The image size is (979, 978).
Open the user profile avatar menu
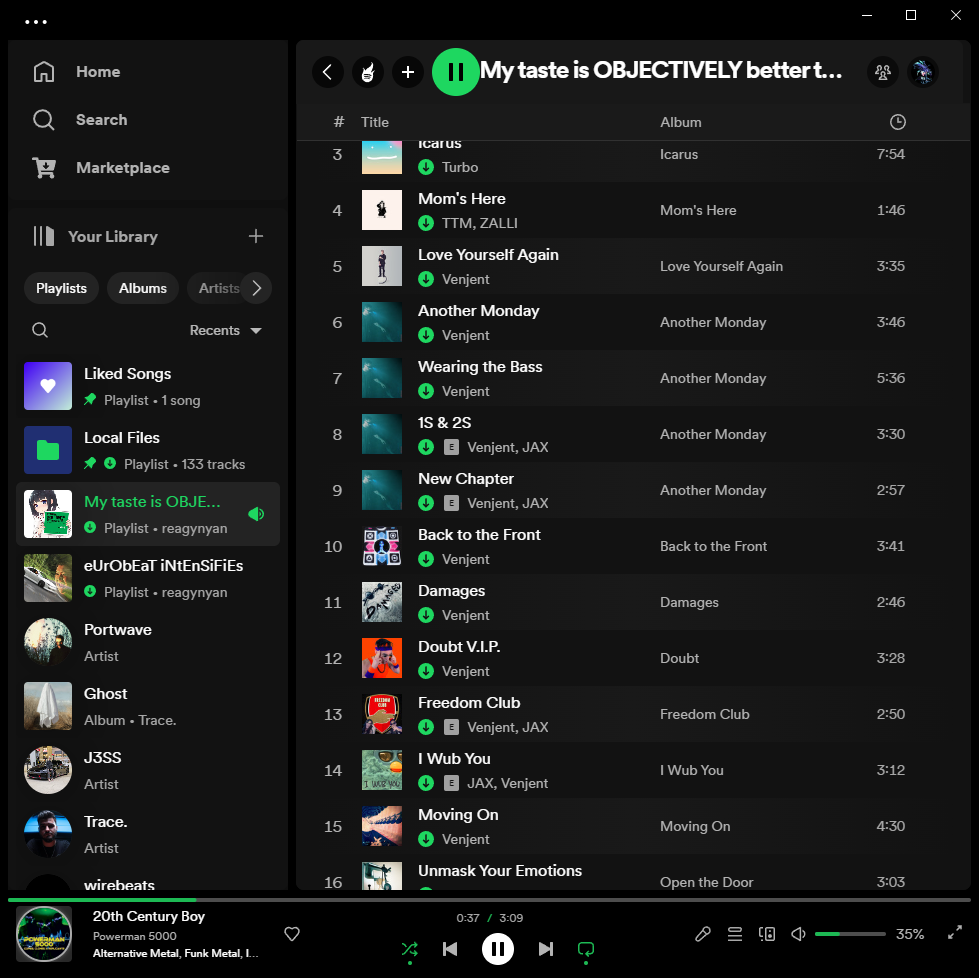click(923, 72)
